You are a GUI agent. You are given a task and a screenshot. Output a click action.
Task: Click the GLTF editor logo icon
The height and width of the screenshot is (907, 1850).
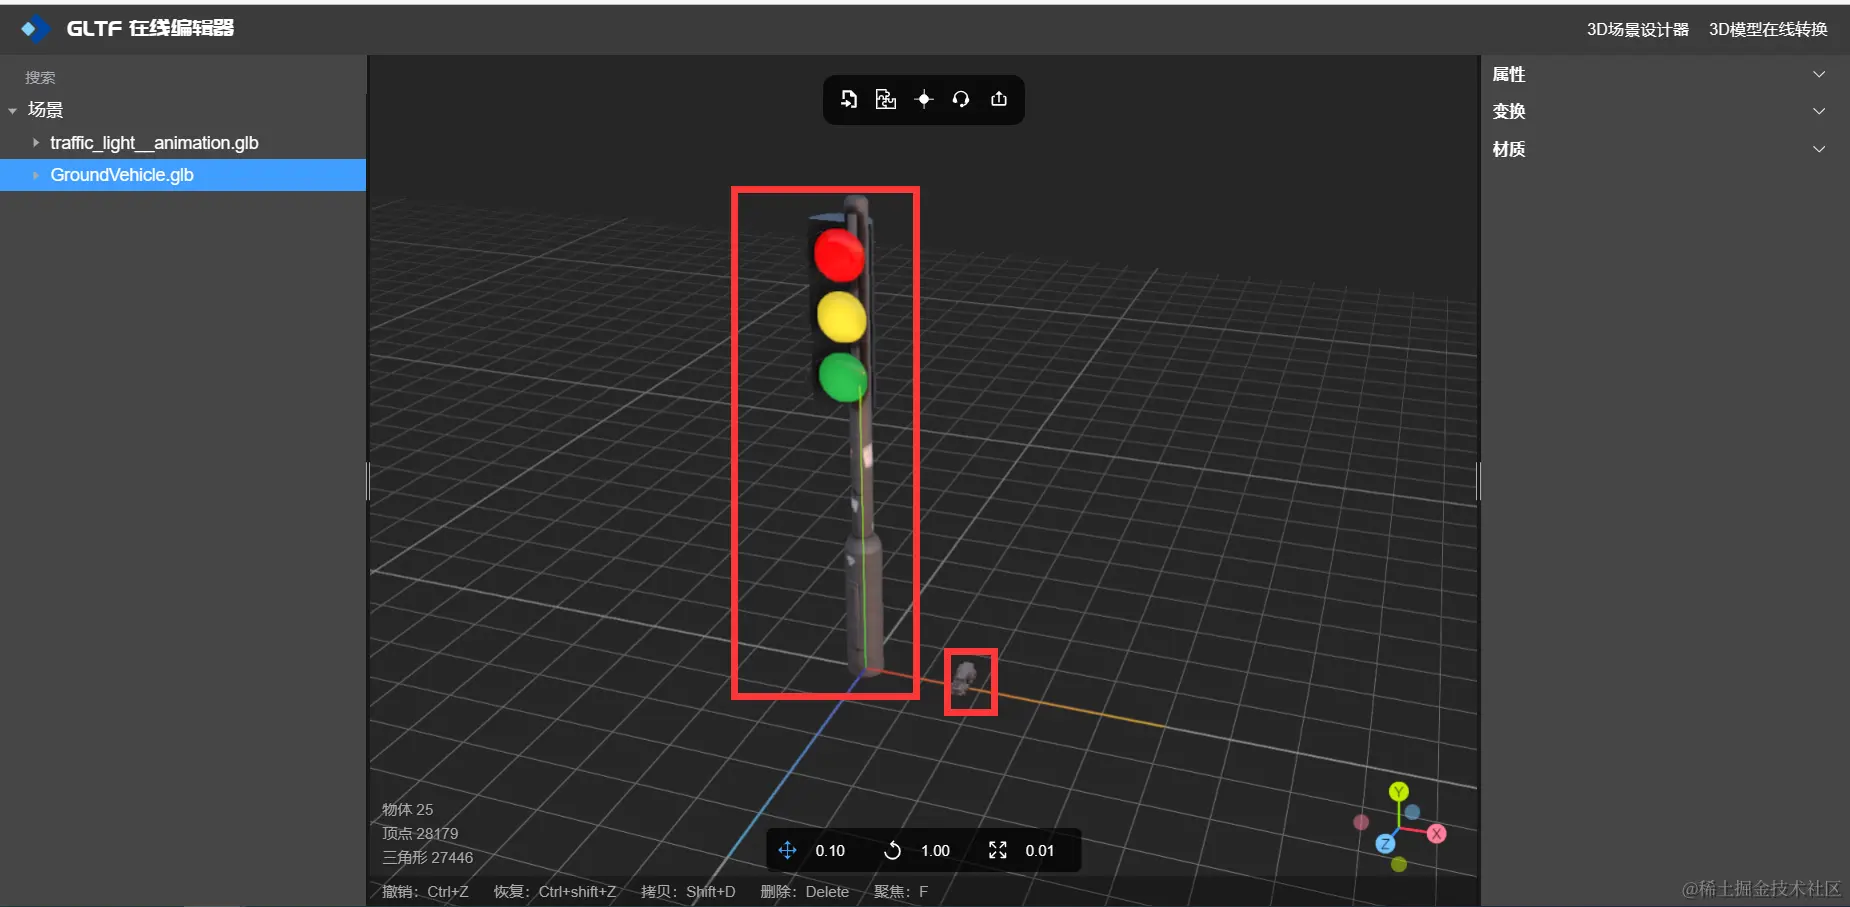(x=35, y=29)
